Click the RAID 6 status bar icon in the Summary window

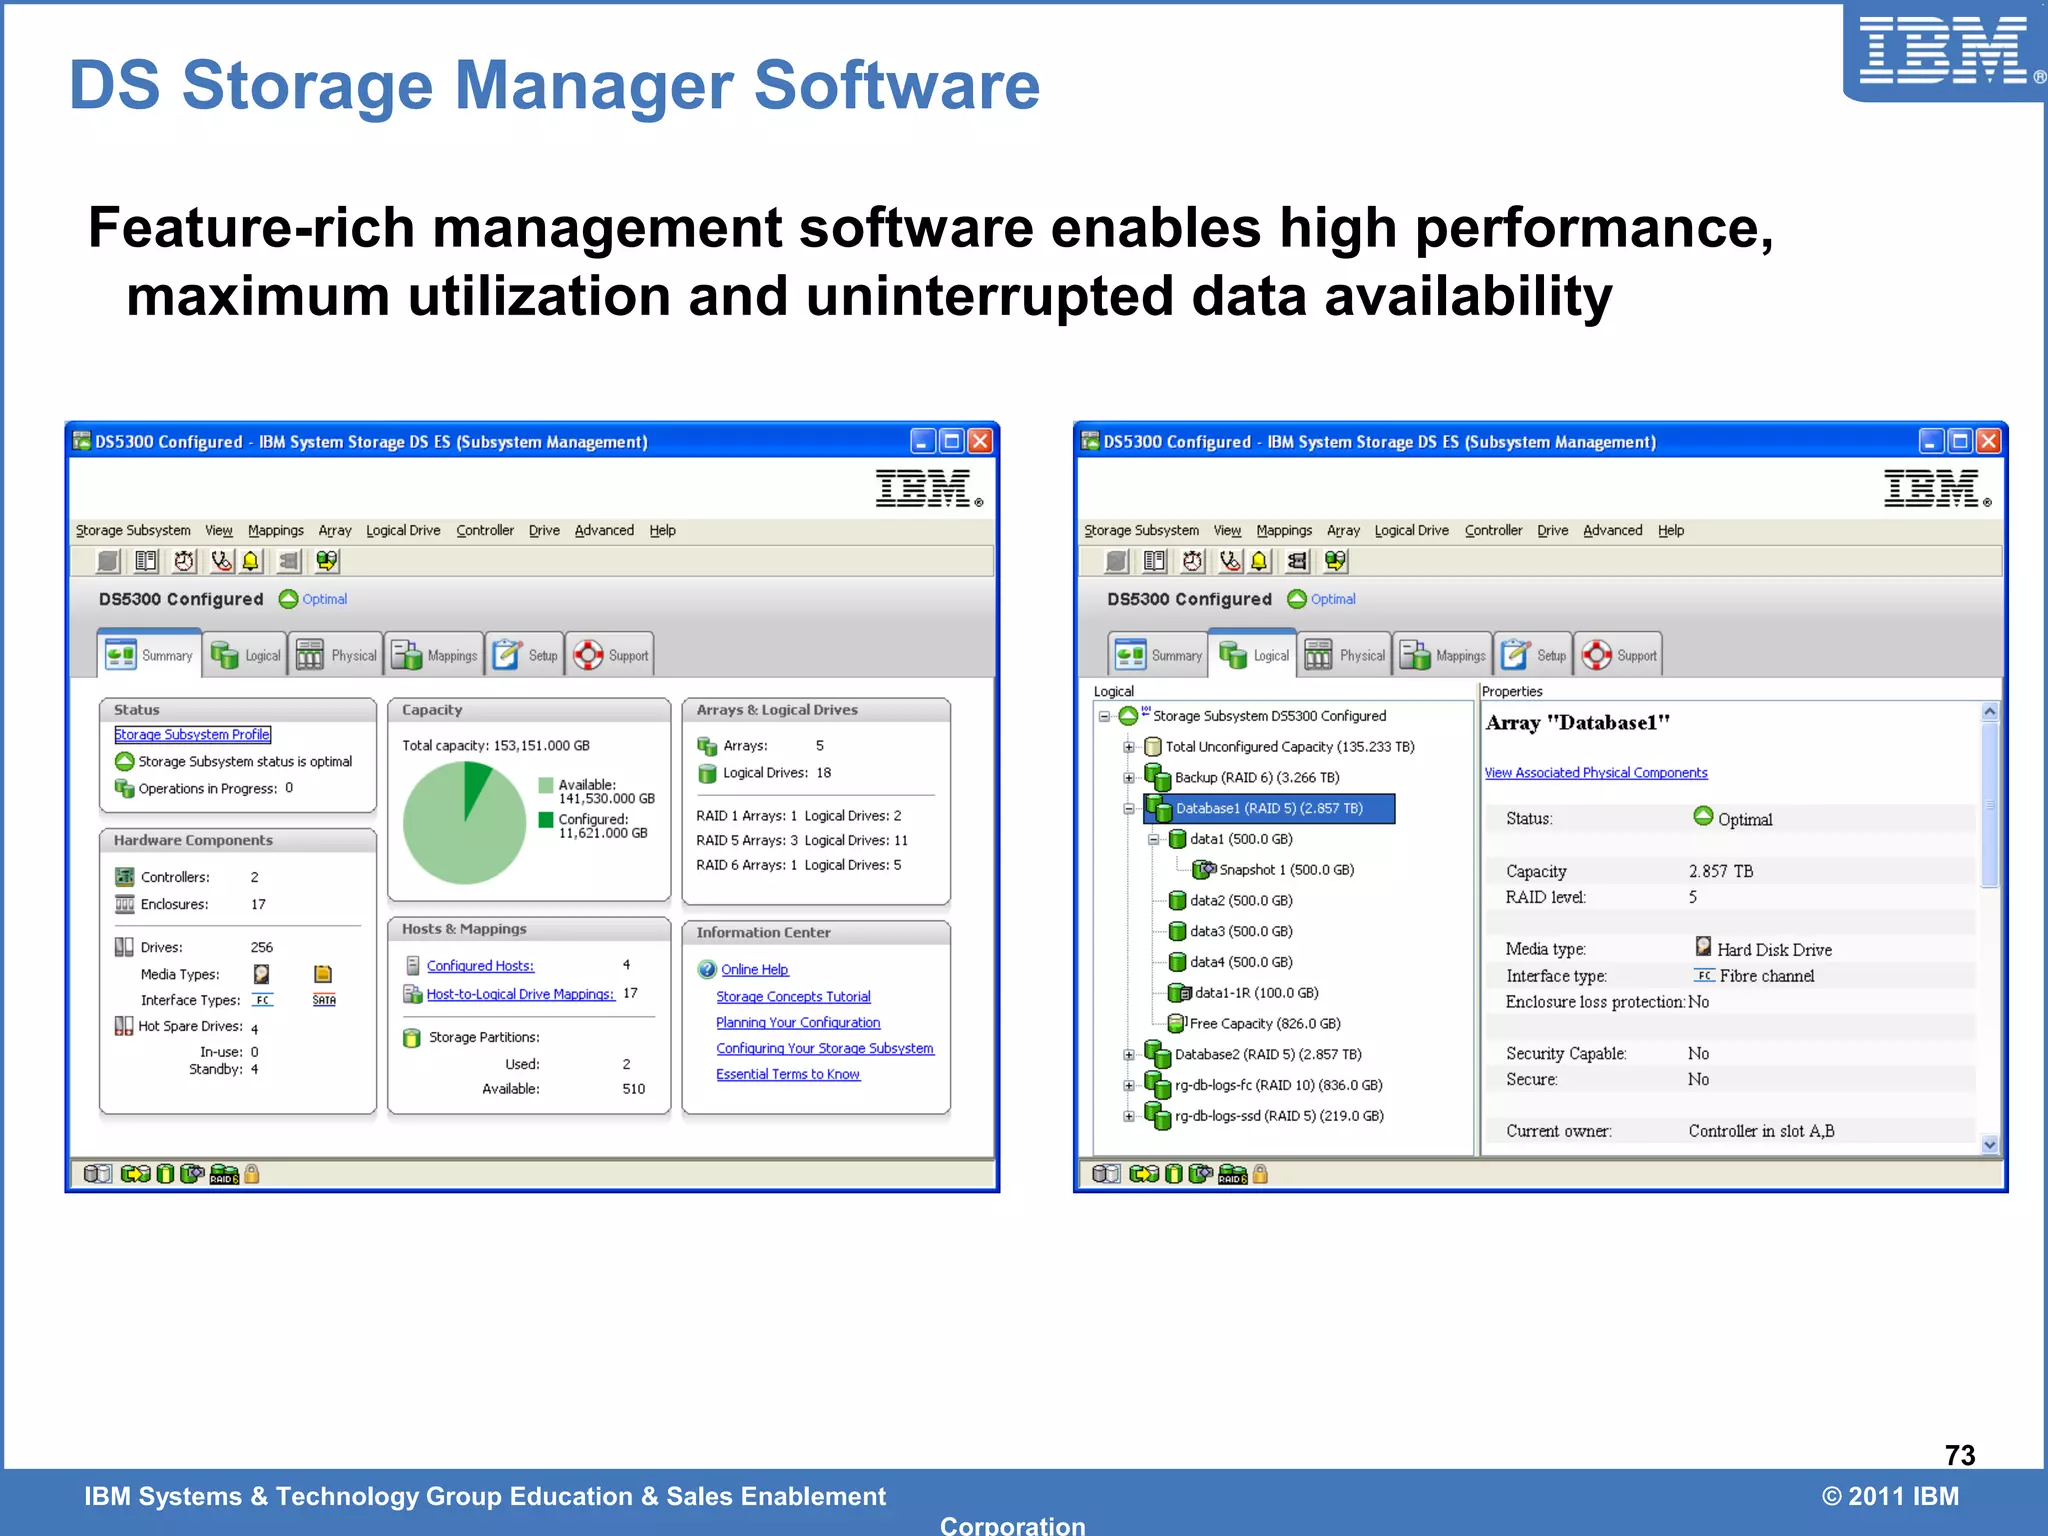(x=225, y=1174)
